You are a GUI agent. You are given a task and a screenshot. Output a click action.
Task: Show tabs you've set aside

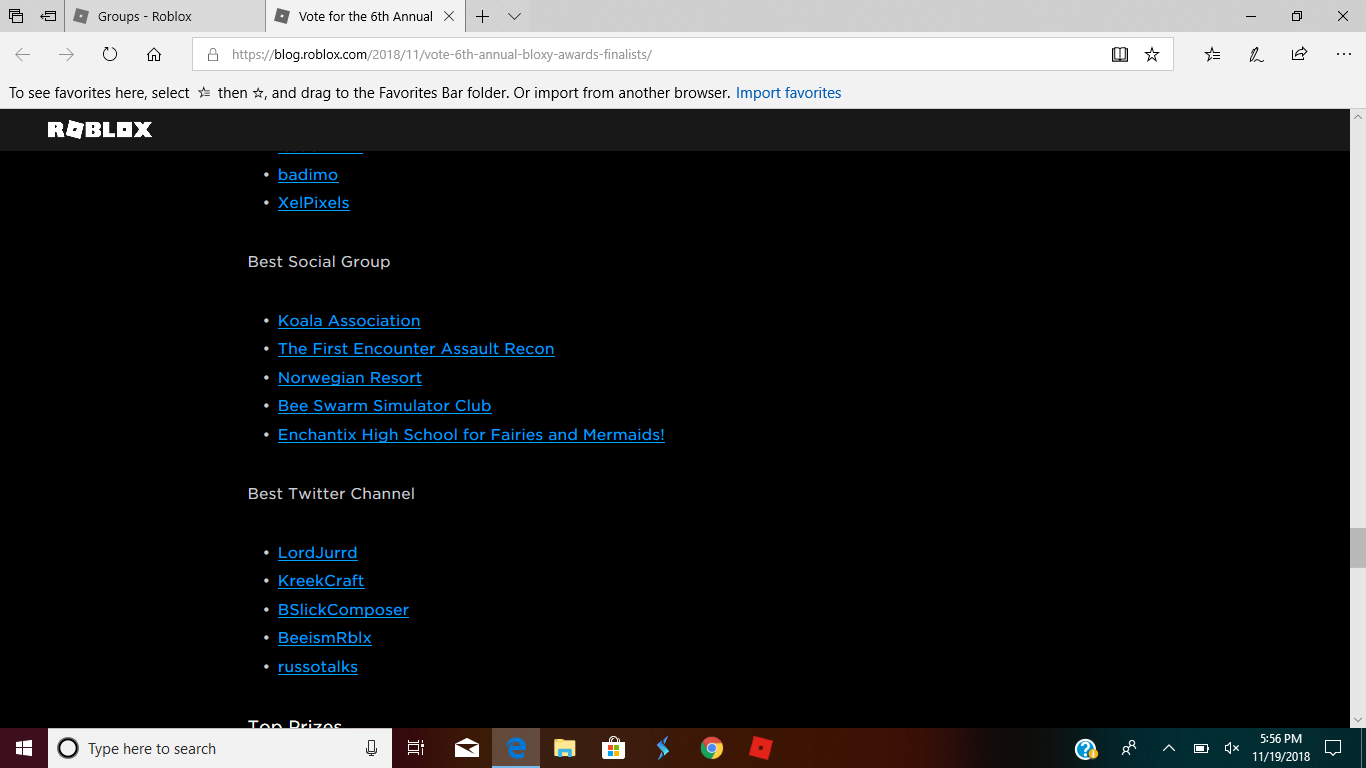pos(16,16)
